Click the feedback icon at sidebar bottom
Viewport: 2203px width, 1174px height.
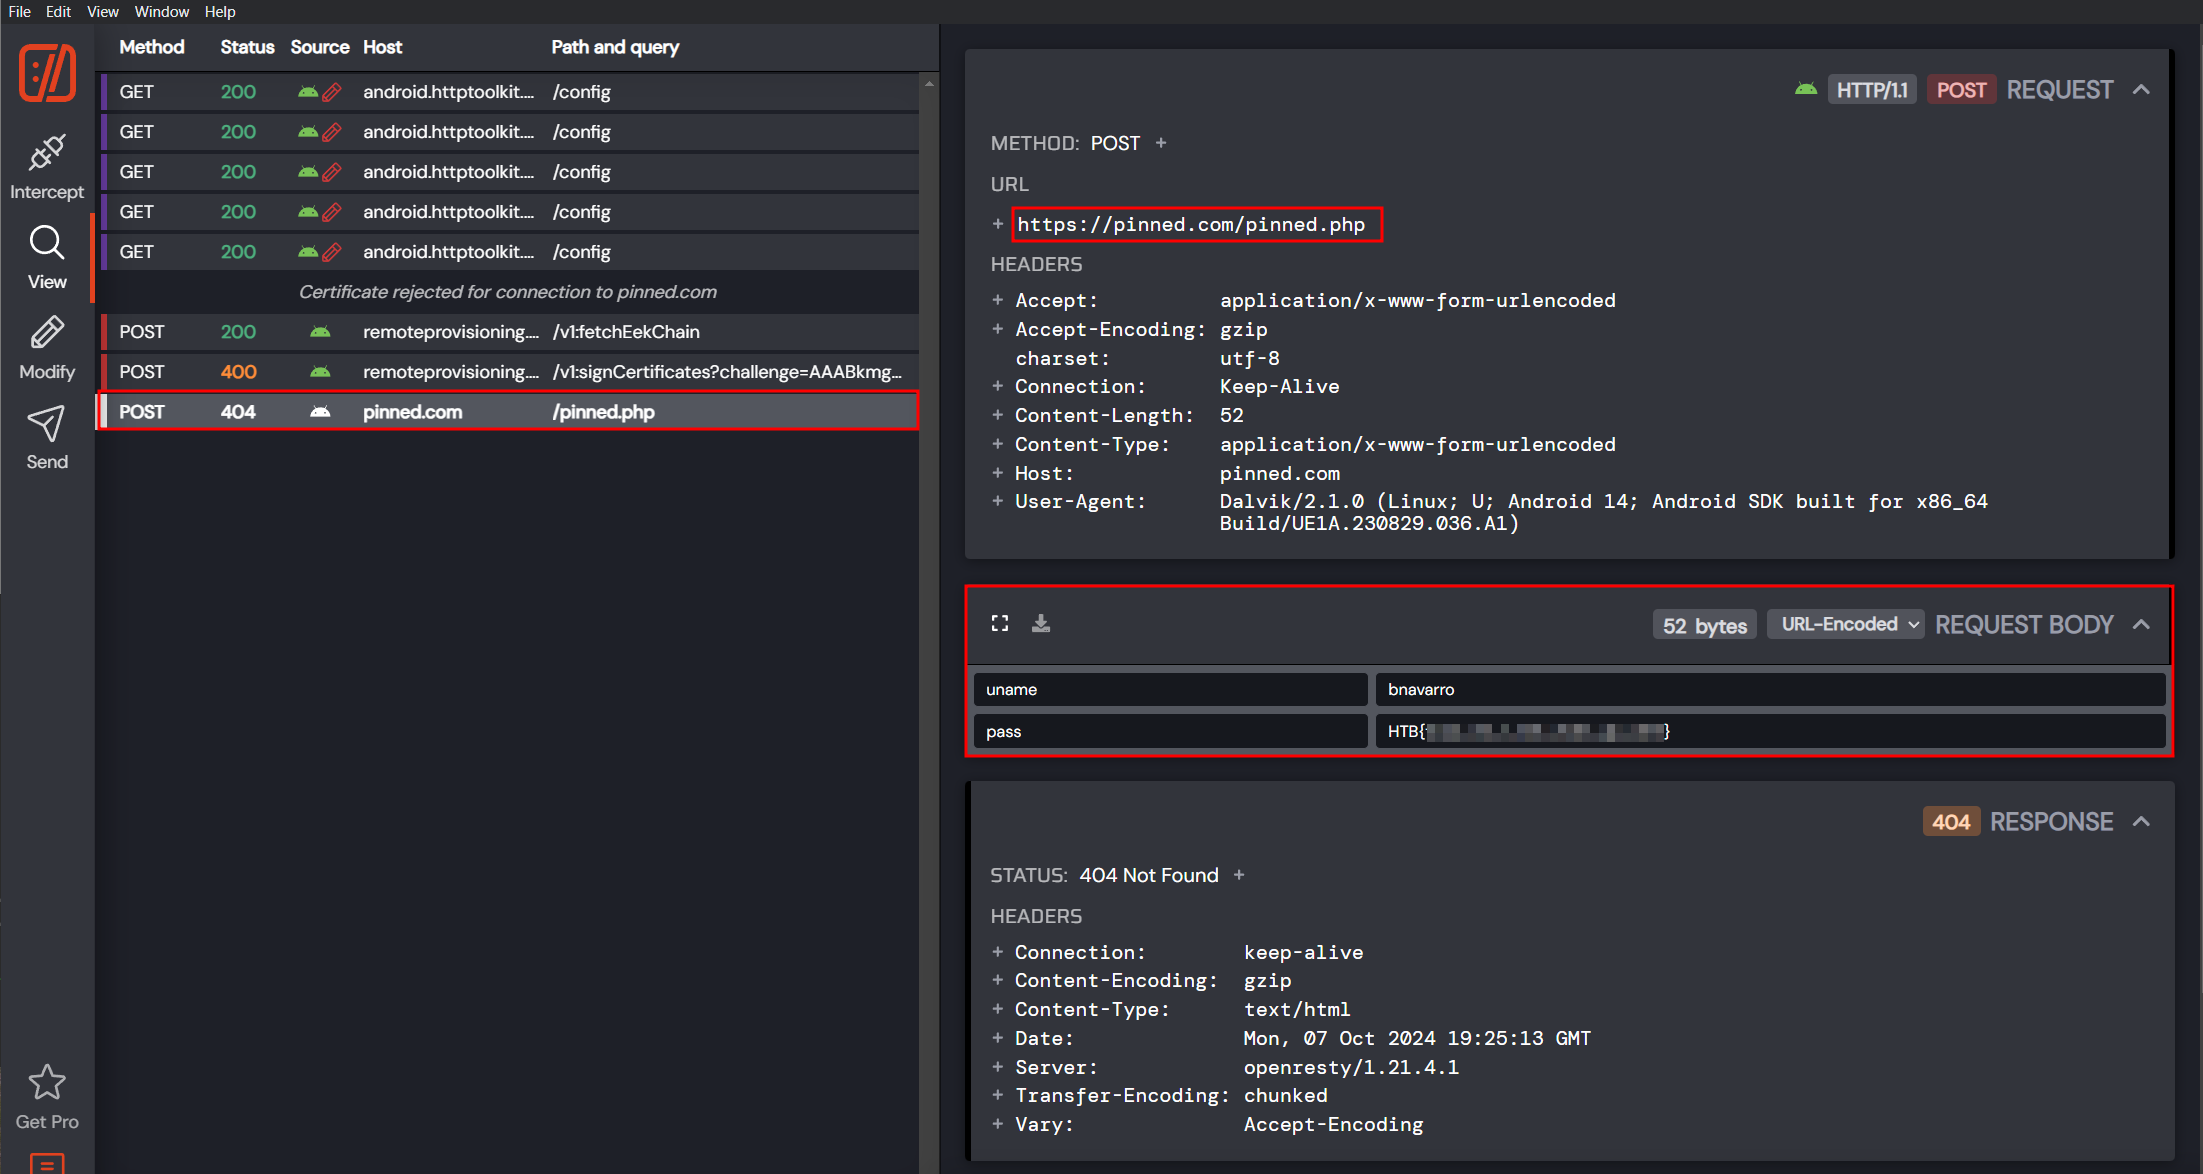[x=47, y=1164]
